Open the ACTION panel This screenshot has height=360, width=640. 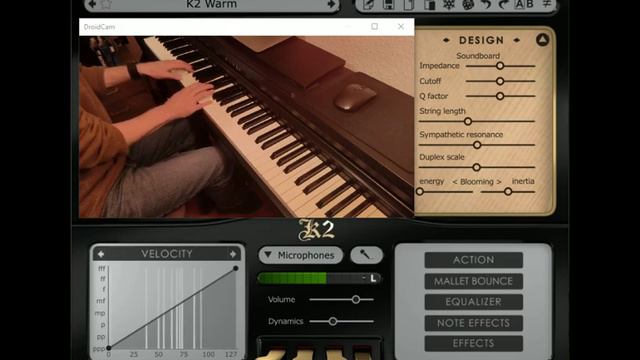point(473,260)
